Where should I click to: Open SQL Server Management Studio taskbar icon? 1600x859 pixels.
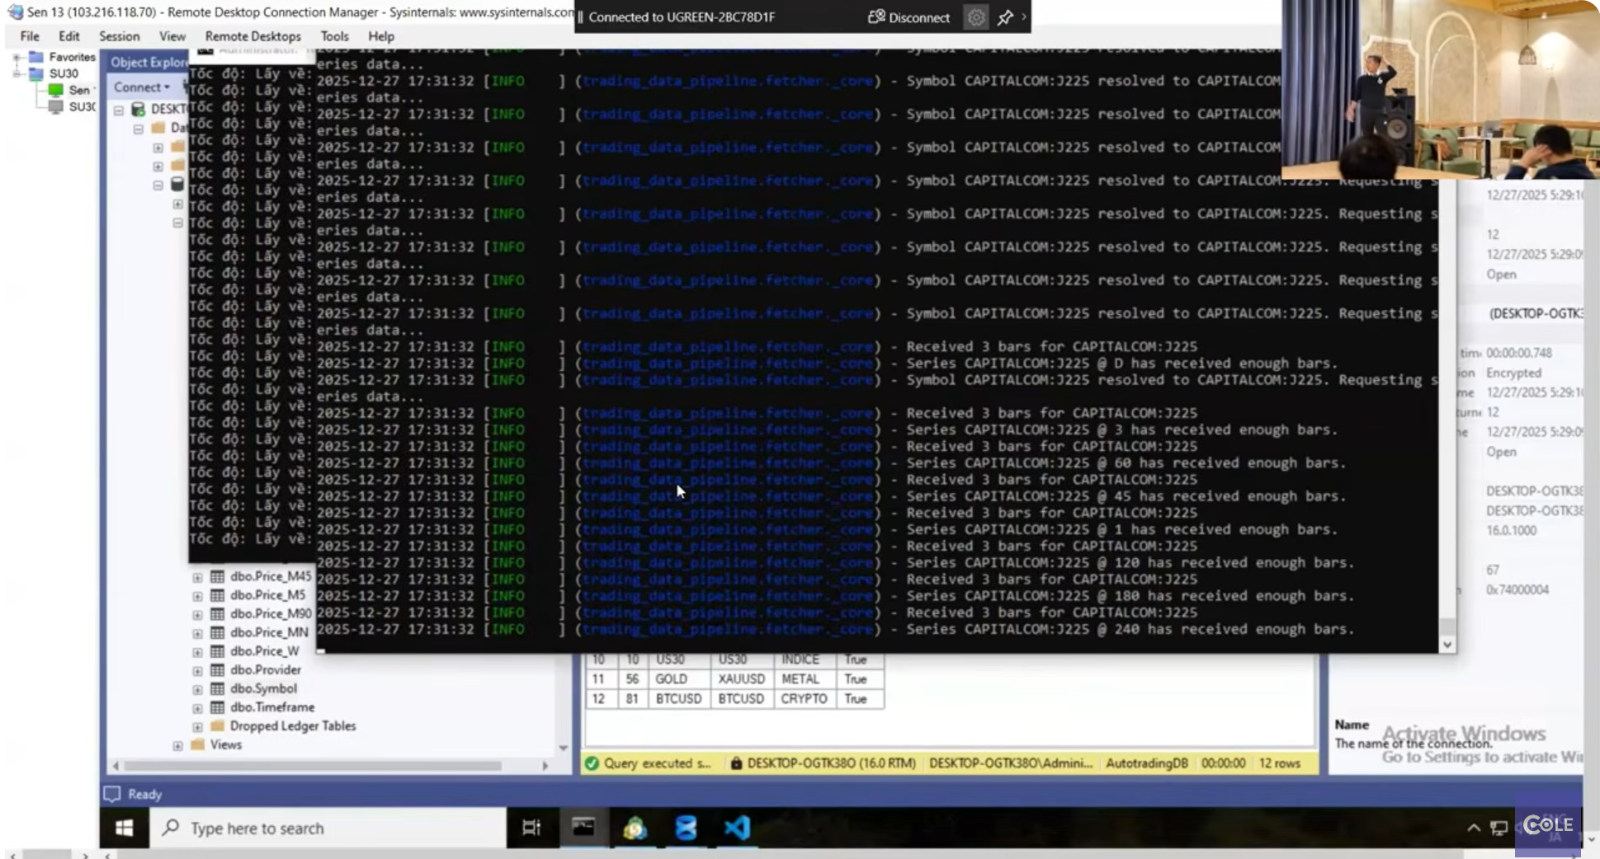coord(634,828)
